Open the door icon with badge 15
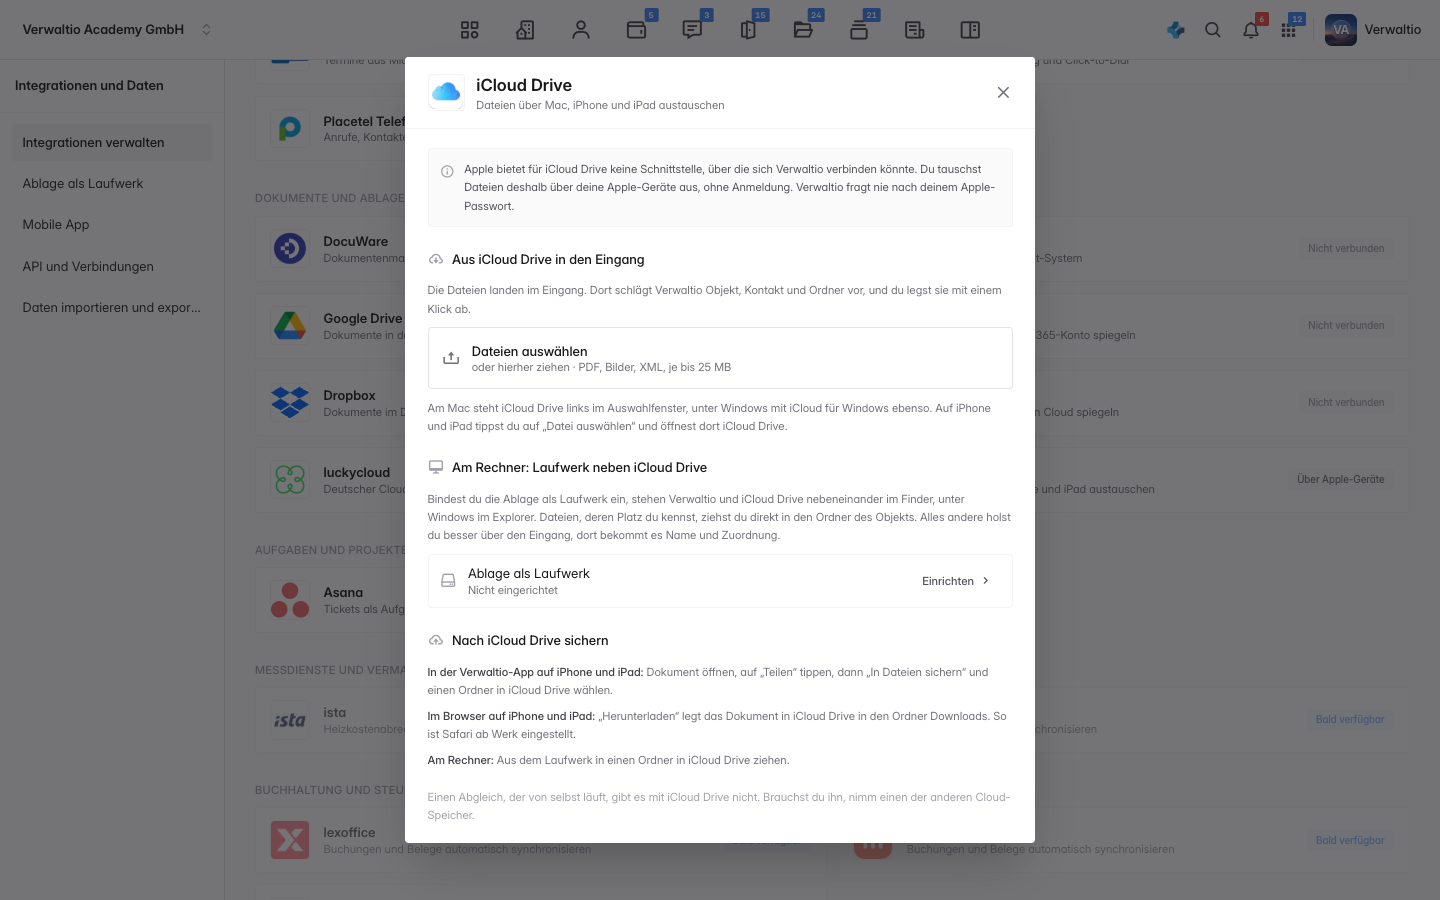Screen dimensions: 1440x900 coord(748,30)
